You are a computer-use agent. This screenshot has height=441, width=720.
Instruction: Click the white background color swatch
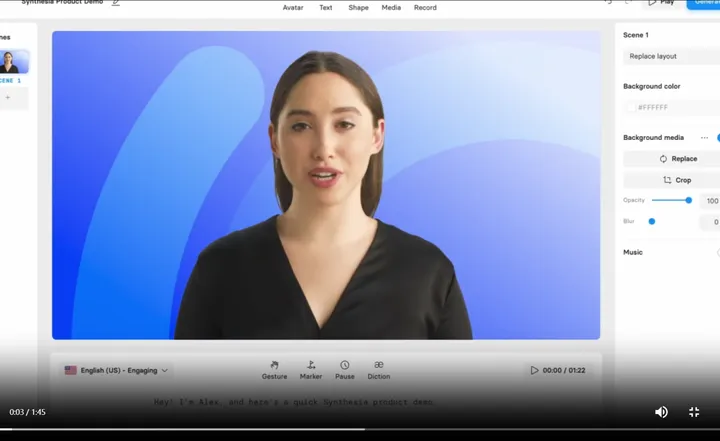pos(631,107)
